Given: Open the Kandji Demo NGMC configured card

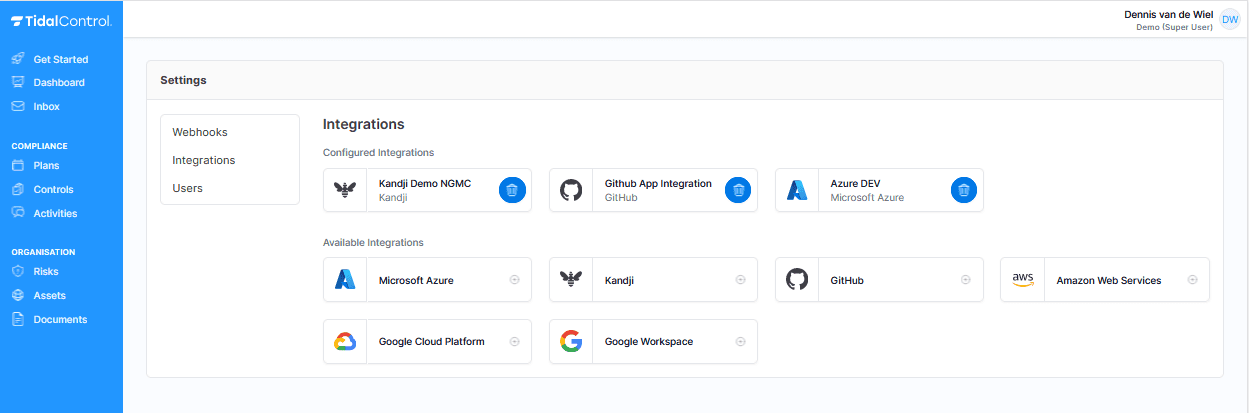Looking at the screenshot, I should tap(428, 190).
